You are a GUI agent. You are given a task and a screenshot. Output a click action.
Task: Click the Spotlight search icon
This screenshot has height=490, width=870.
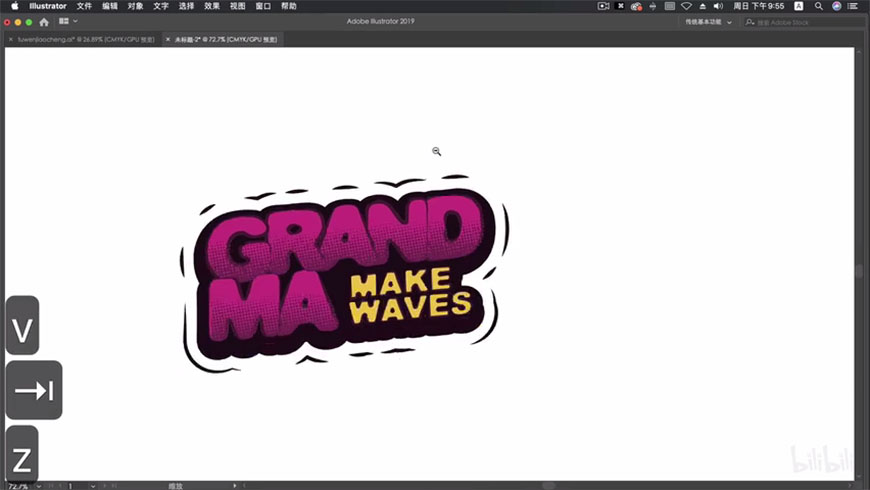click(x=819, y=6)
